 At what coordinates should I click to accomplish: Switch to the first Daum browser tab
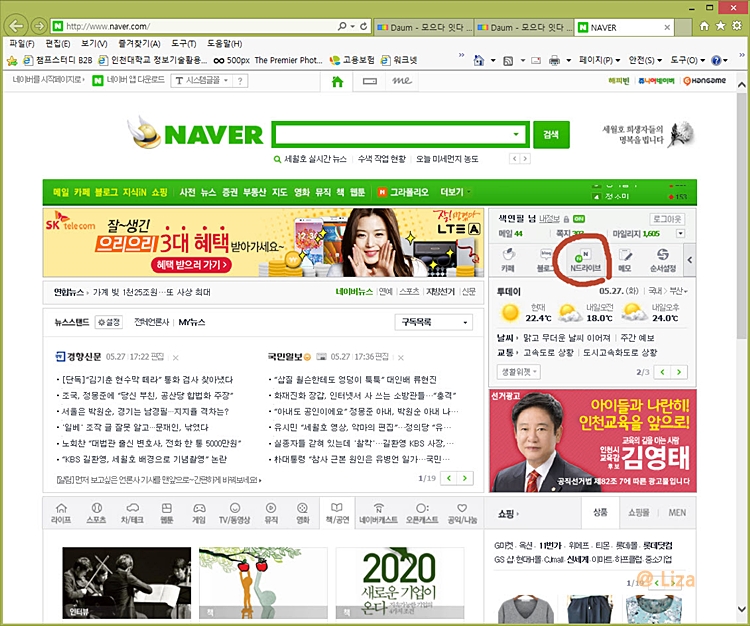[424, 28]
